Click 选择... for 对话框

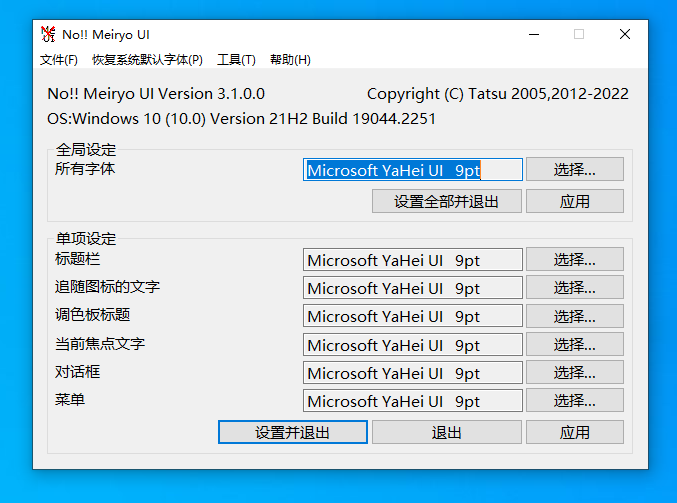click(575, 372)
